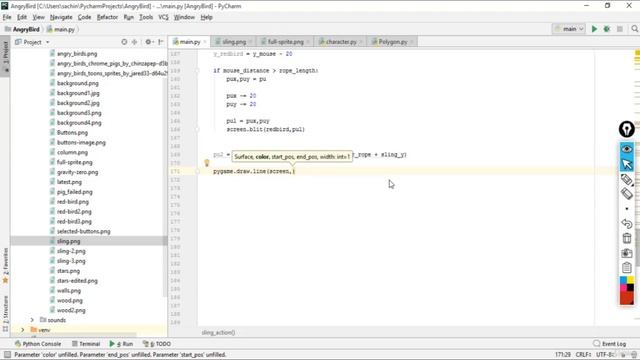
Task: Open the VCS menu
Action: point(163,17)
